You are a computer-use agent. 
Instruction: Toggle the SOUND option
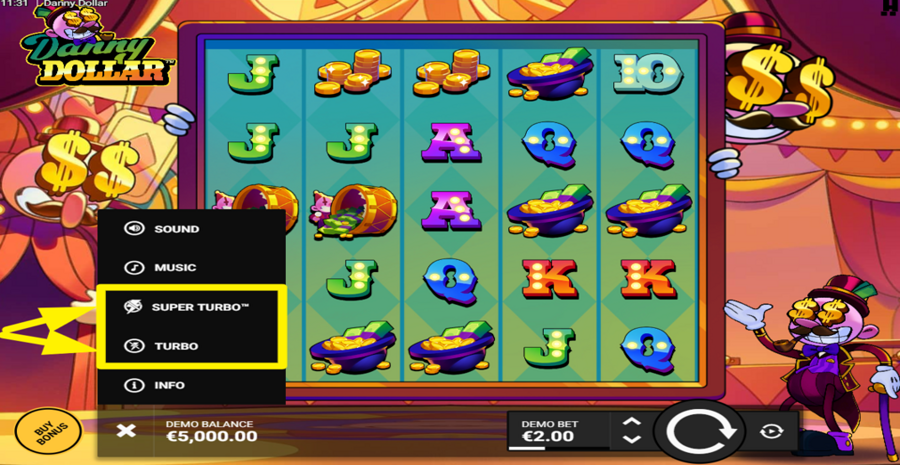tap(192, 228)
